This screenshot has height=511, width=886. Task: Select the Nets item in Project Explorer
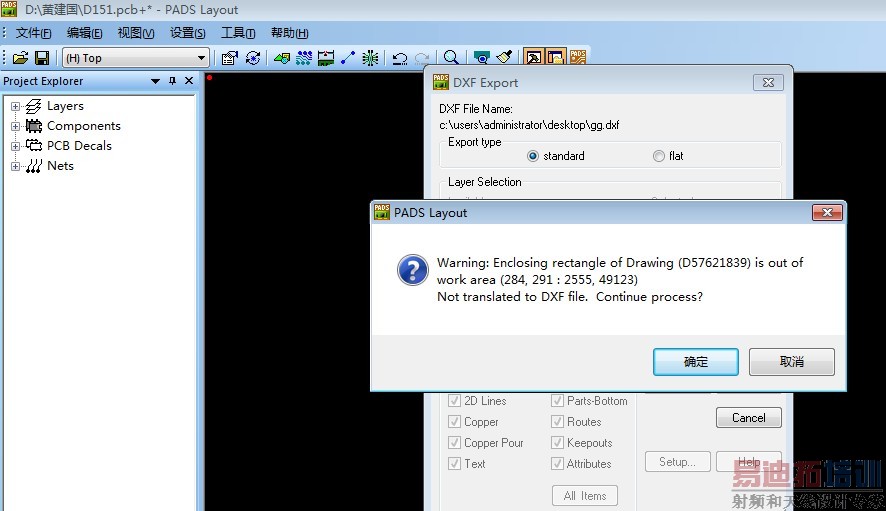click(60, 166)
